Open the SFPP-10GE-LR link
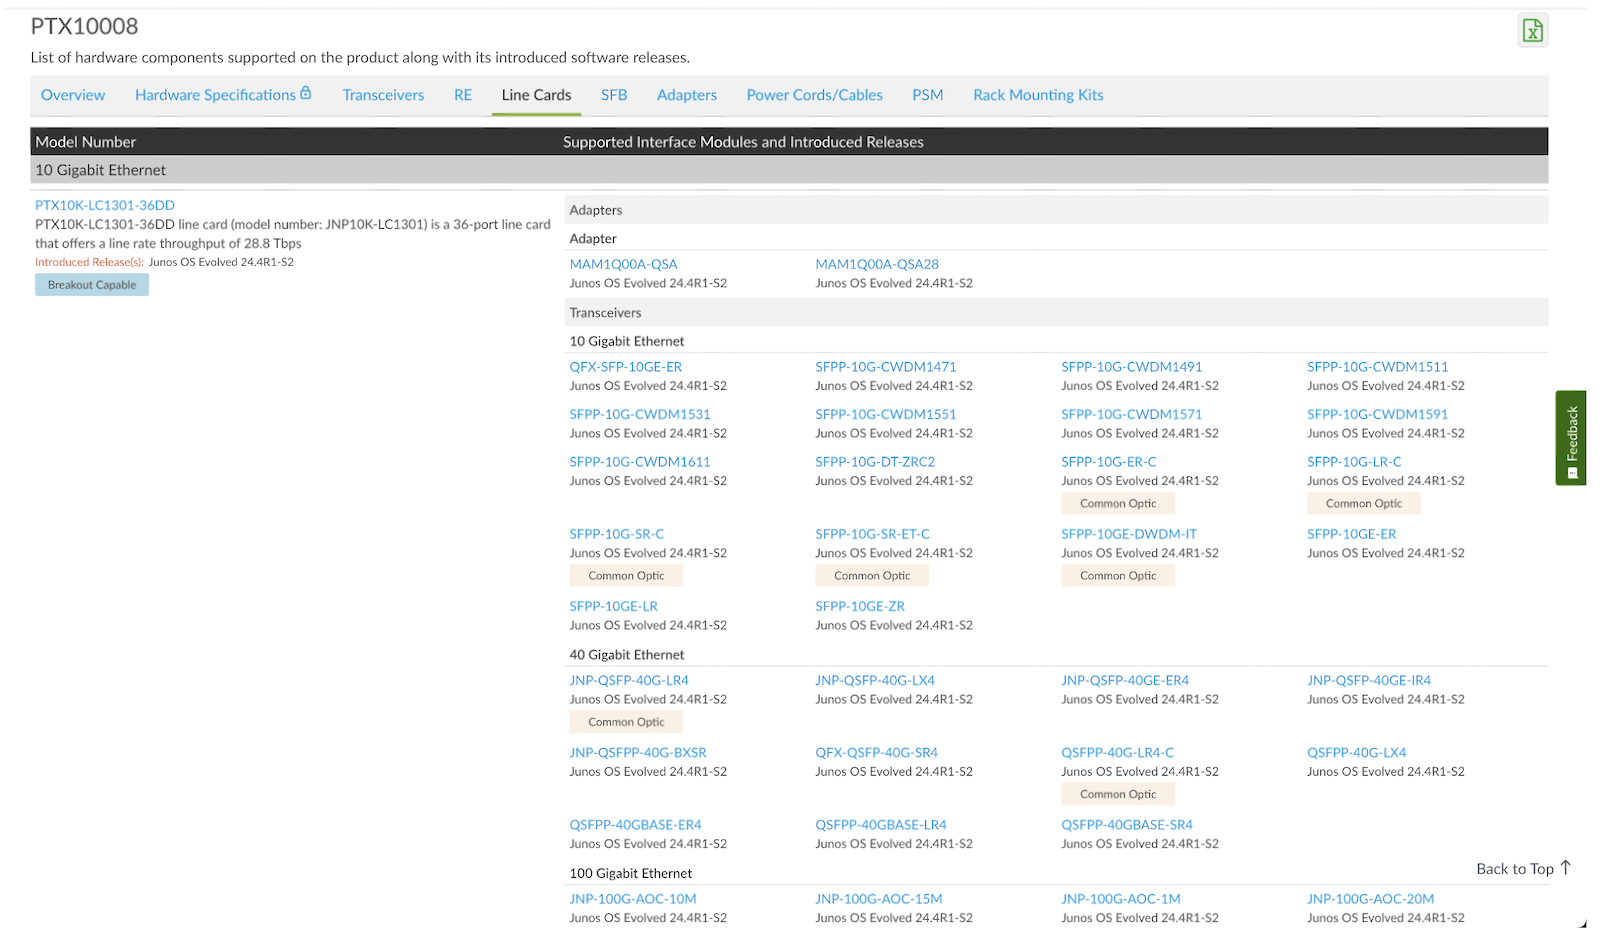Viewport: 1600px width, 942px height. click(614, 606)
